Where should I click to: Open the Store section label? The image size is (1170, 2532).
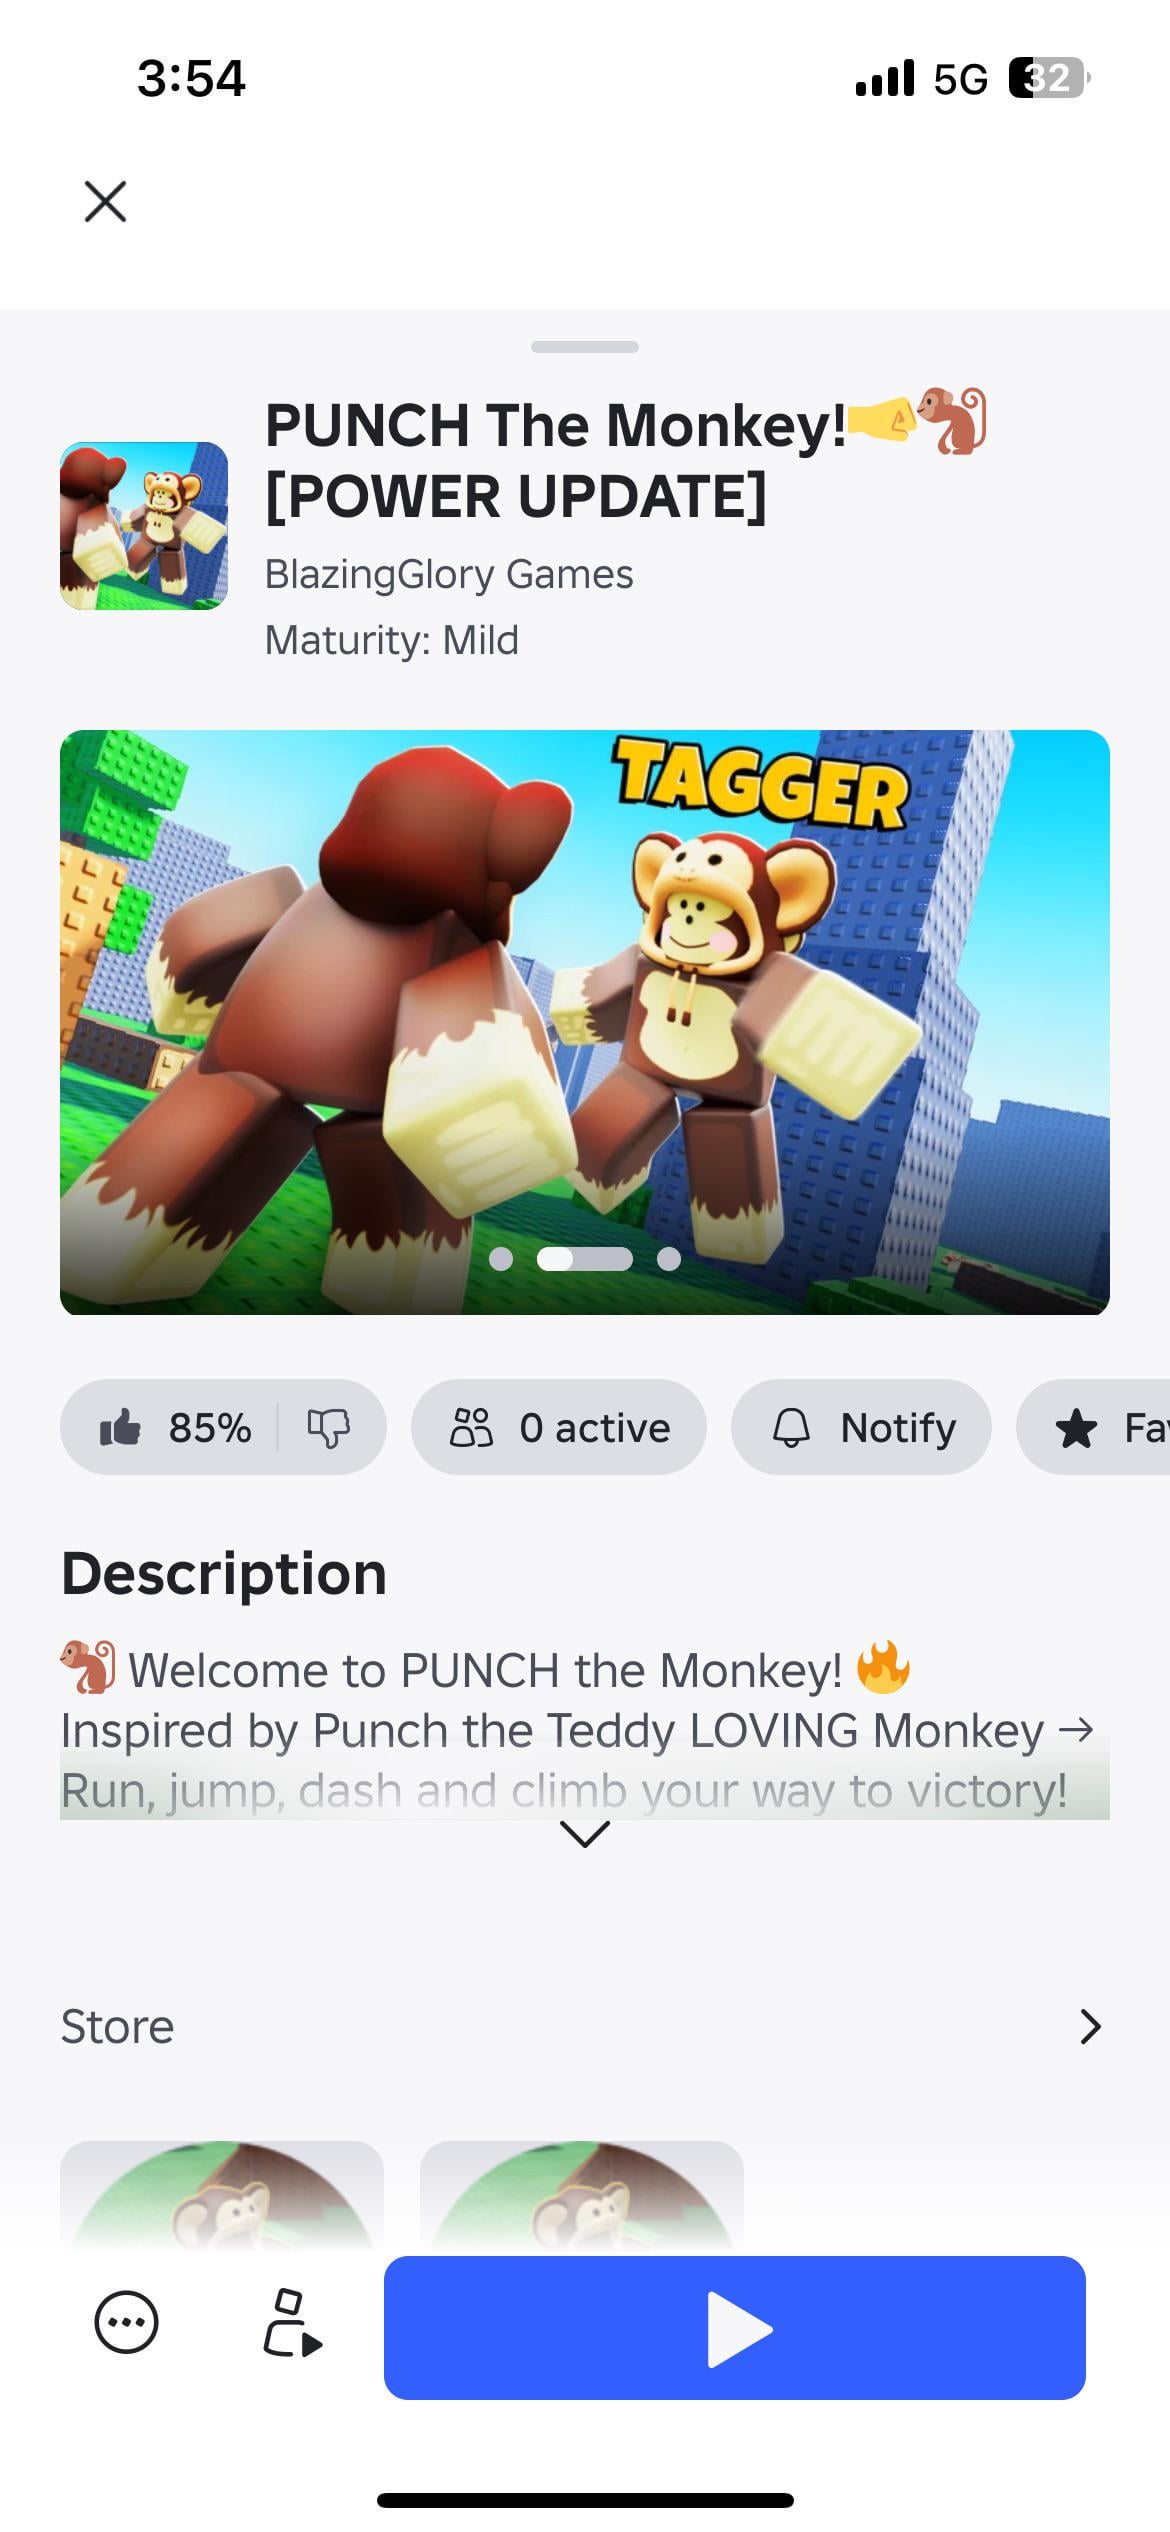point(117,2026)
